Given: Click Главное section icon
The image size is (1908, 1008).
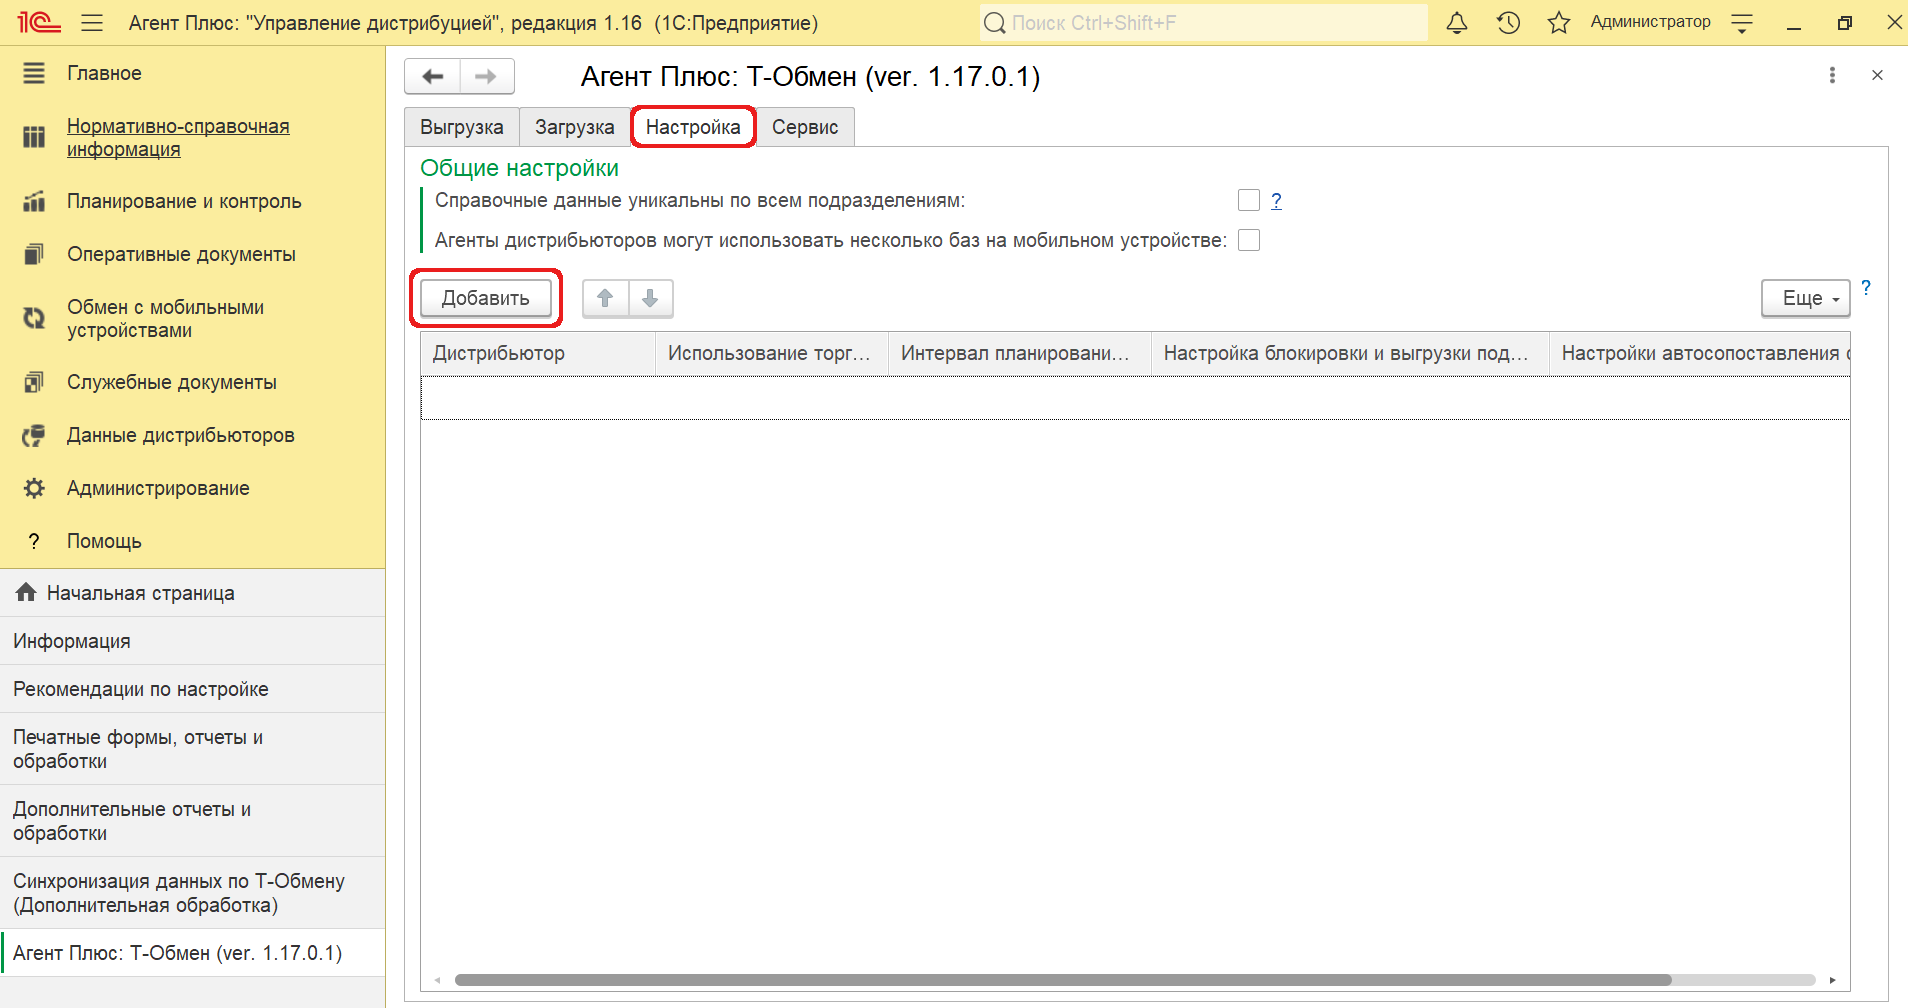Looking at the screenshot, I should coord(34,73).
